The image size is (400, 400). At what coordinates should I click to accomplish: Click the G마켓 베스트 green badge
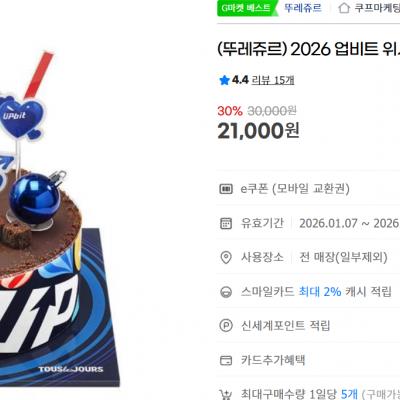(247, 8)
